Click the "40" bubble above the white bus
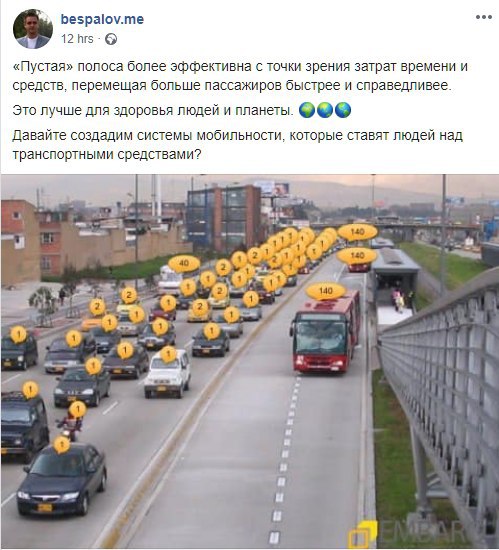The image size is (499, 550). (x=184, y=263)
